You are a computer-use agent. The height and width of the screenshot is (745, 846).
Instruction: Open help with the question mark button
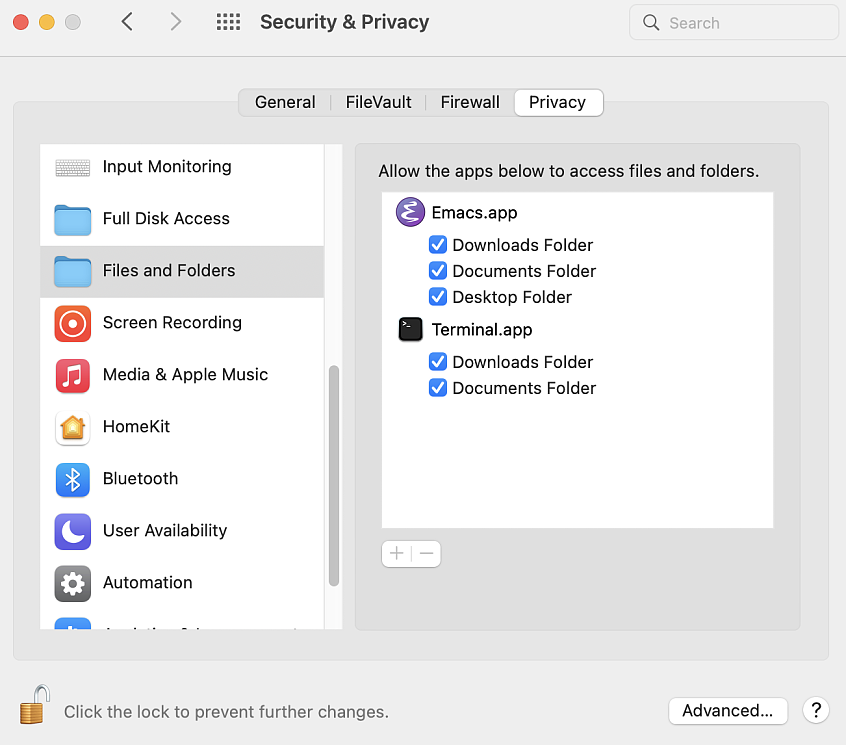coord(816,710)
